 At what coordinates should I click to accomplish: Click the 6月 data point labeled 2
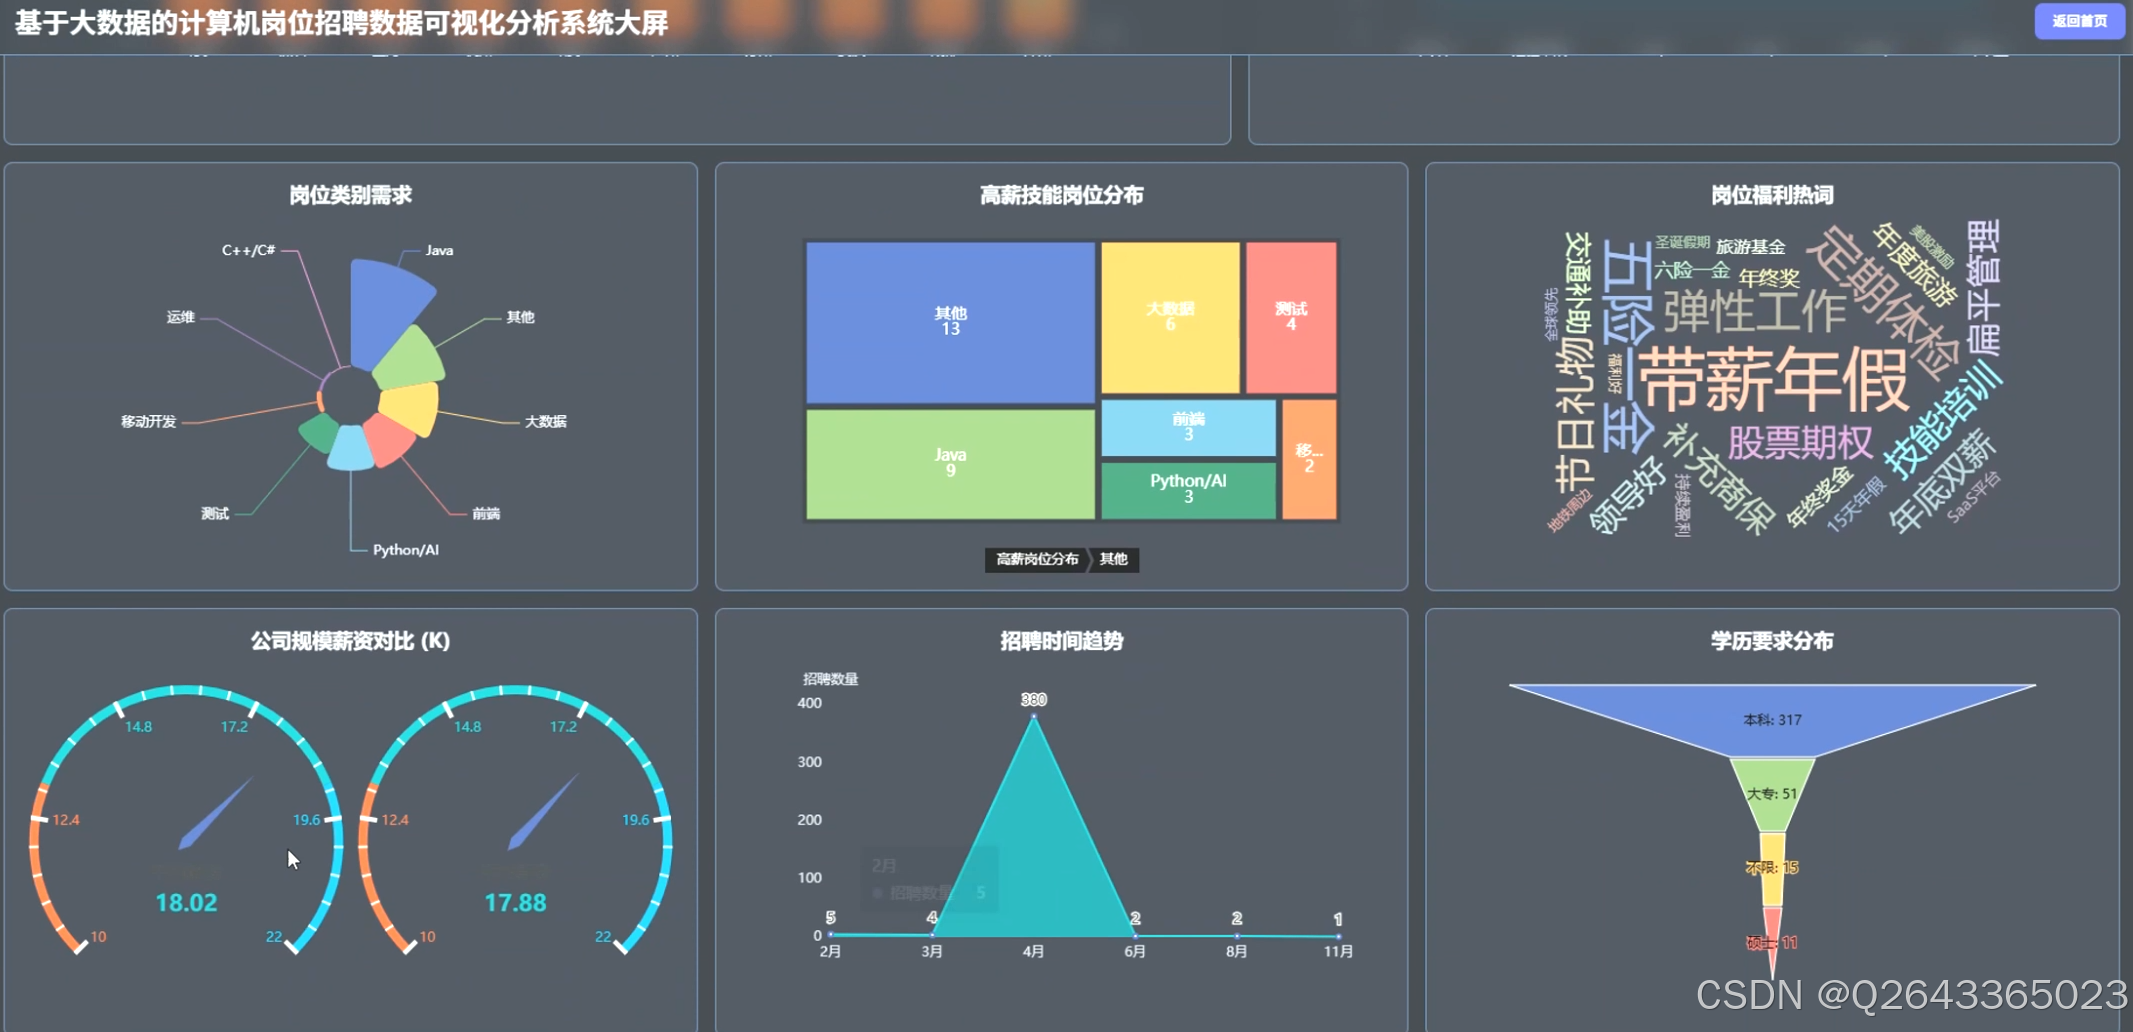[x=1135, y=936]
